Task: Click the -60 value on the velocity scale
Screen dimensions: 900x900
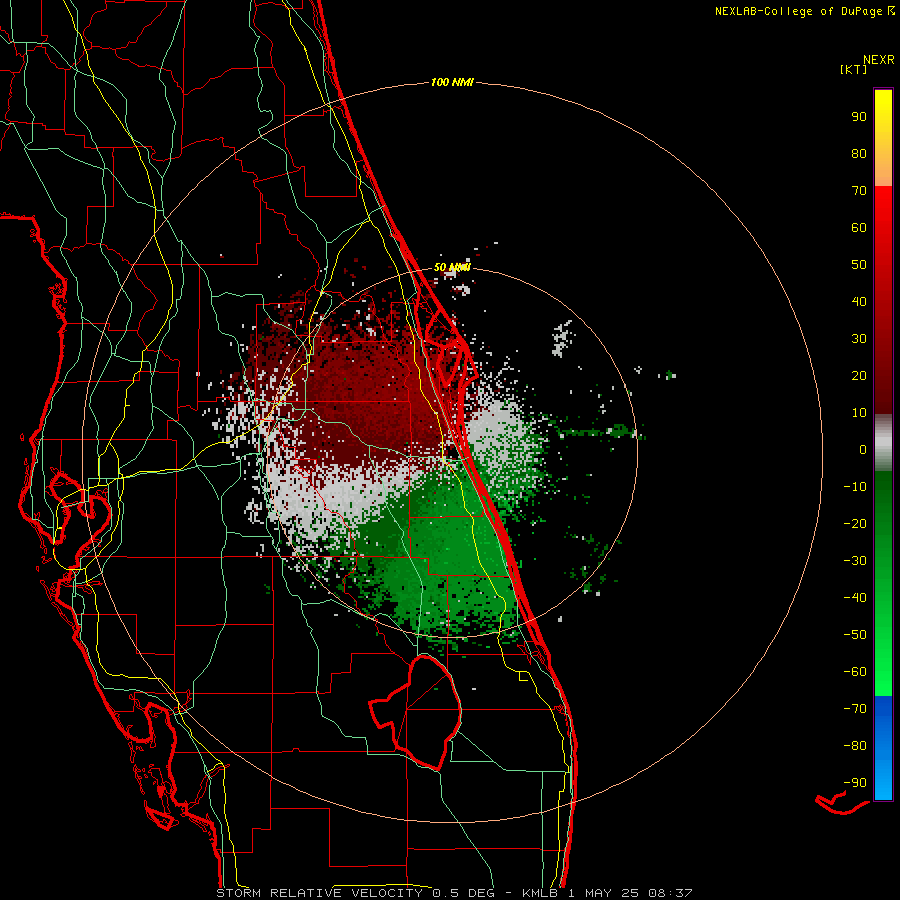Action: (x=855, y=672)
